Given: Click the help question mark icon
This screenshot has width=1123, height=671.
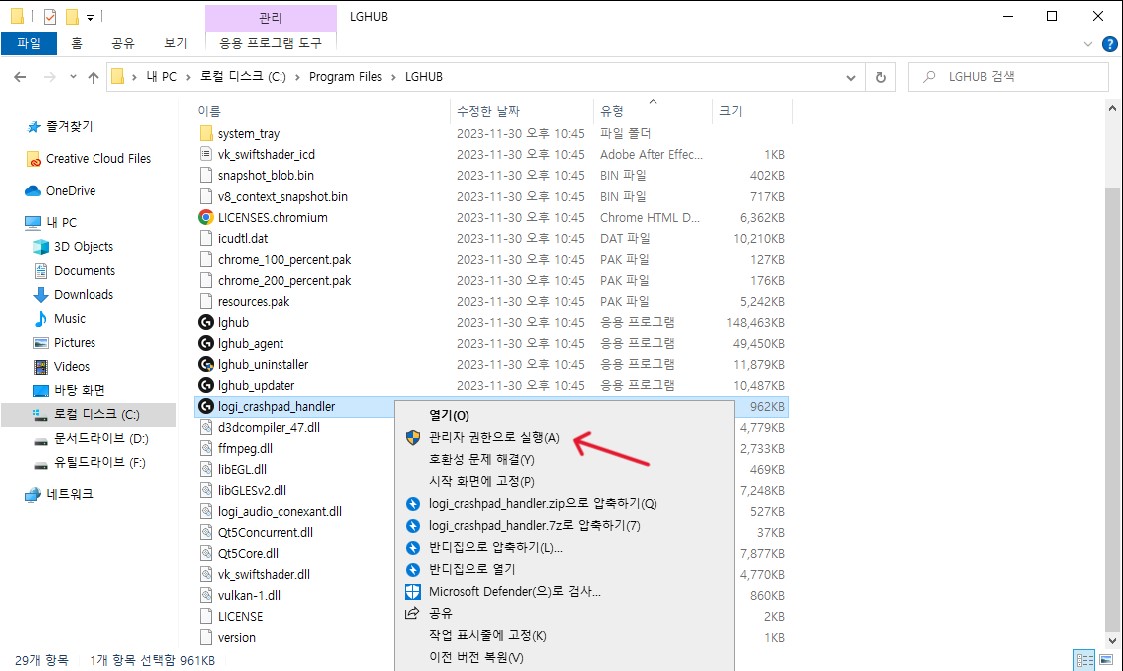Looking at the screenshot, I should point(1109,44).
